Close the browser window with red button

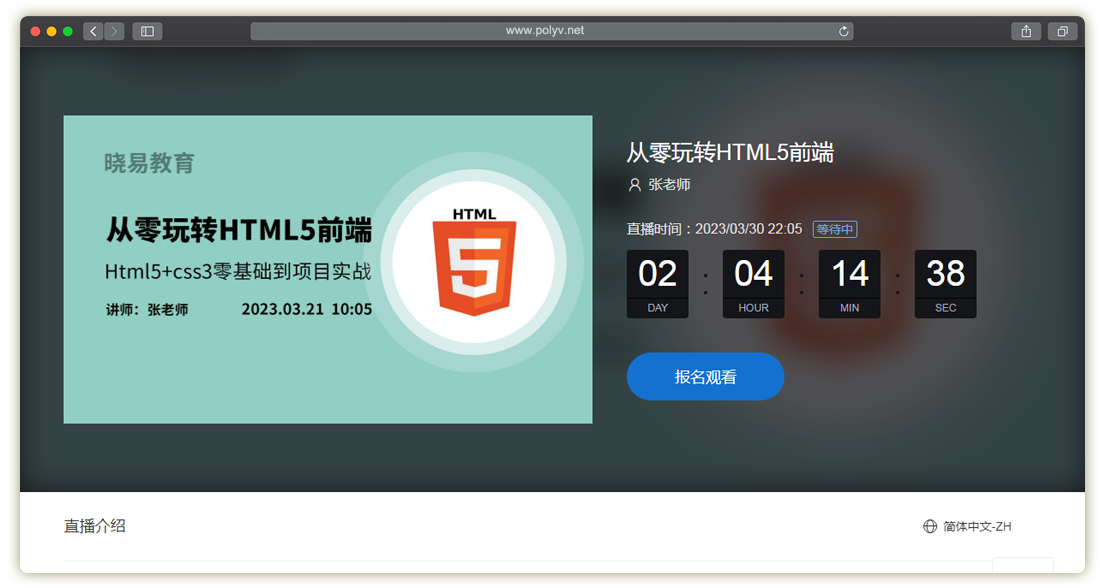[36, 31]
